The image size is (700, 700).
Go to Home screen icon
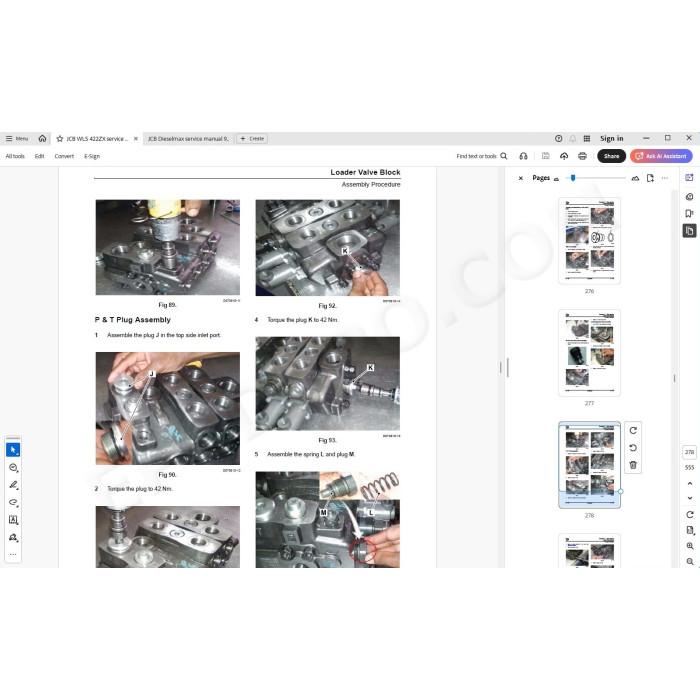click(x=42, y=138)
